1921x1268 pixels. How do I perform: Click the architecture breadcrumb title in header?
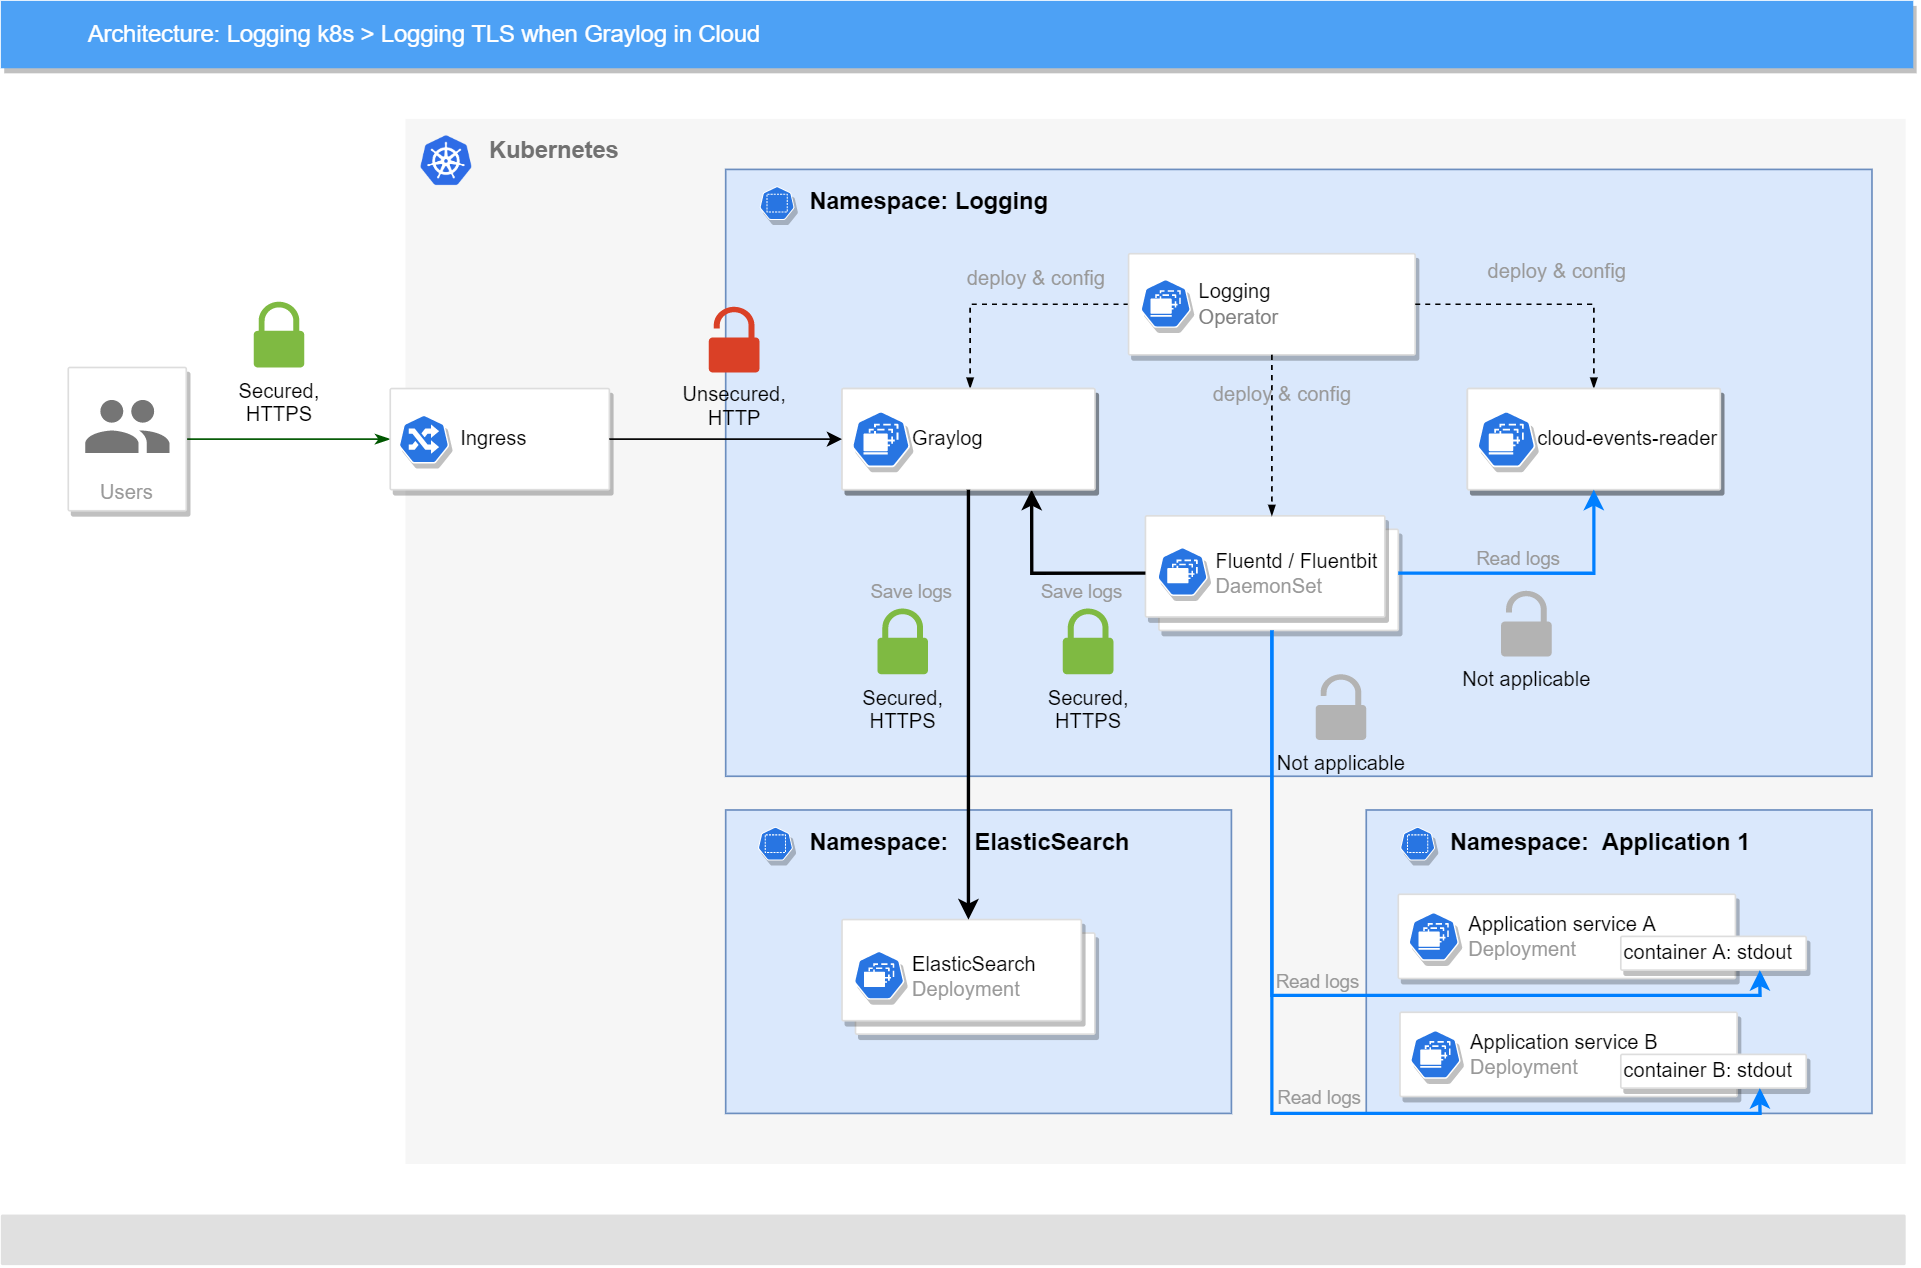[x=423, y=34]
